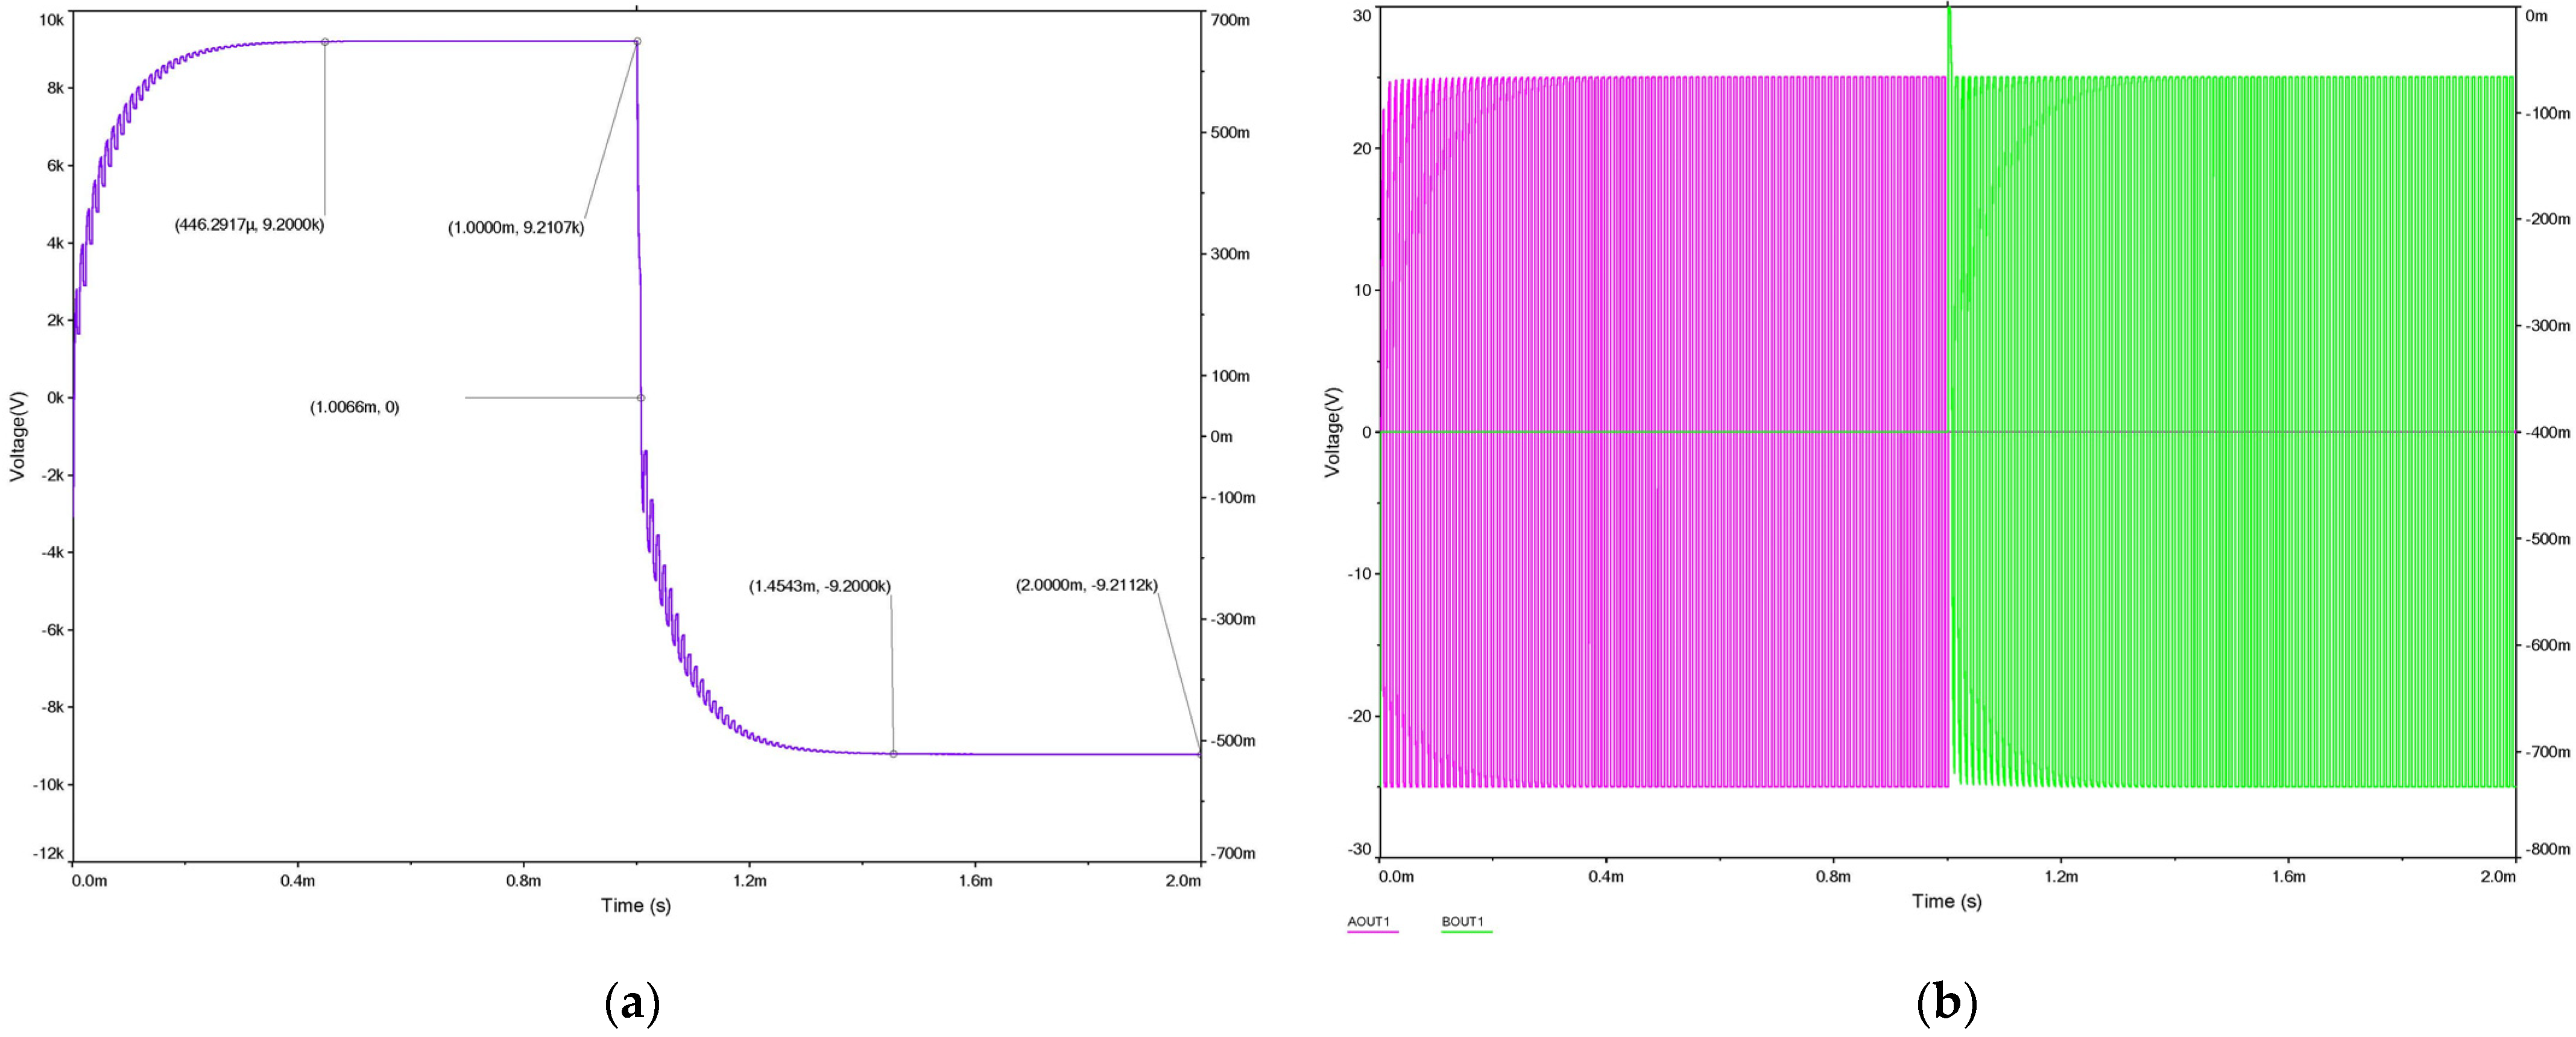Click the Time (s) label under left plot

tap(636, 905)
